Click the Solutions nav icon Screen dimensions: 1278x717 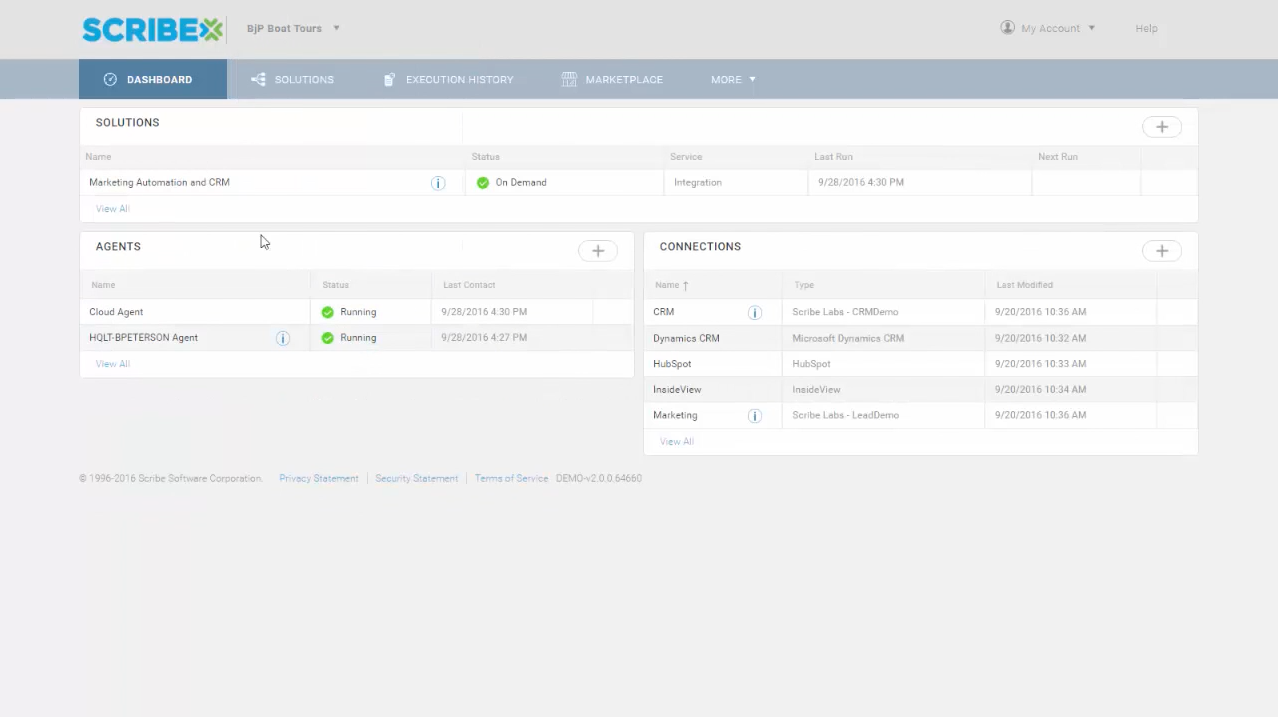point(258,79)
